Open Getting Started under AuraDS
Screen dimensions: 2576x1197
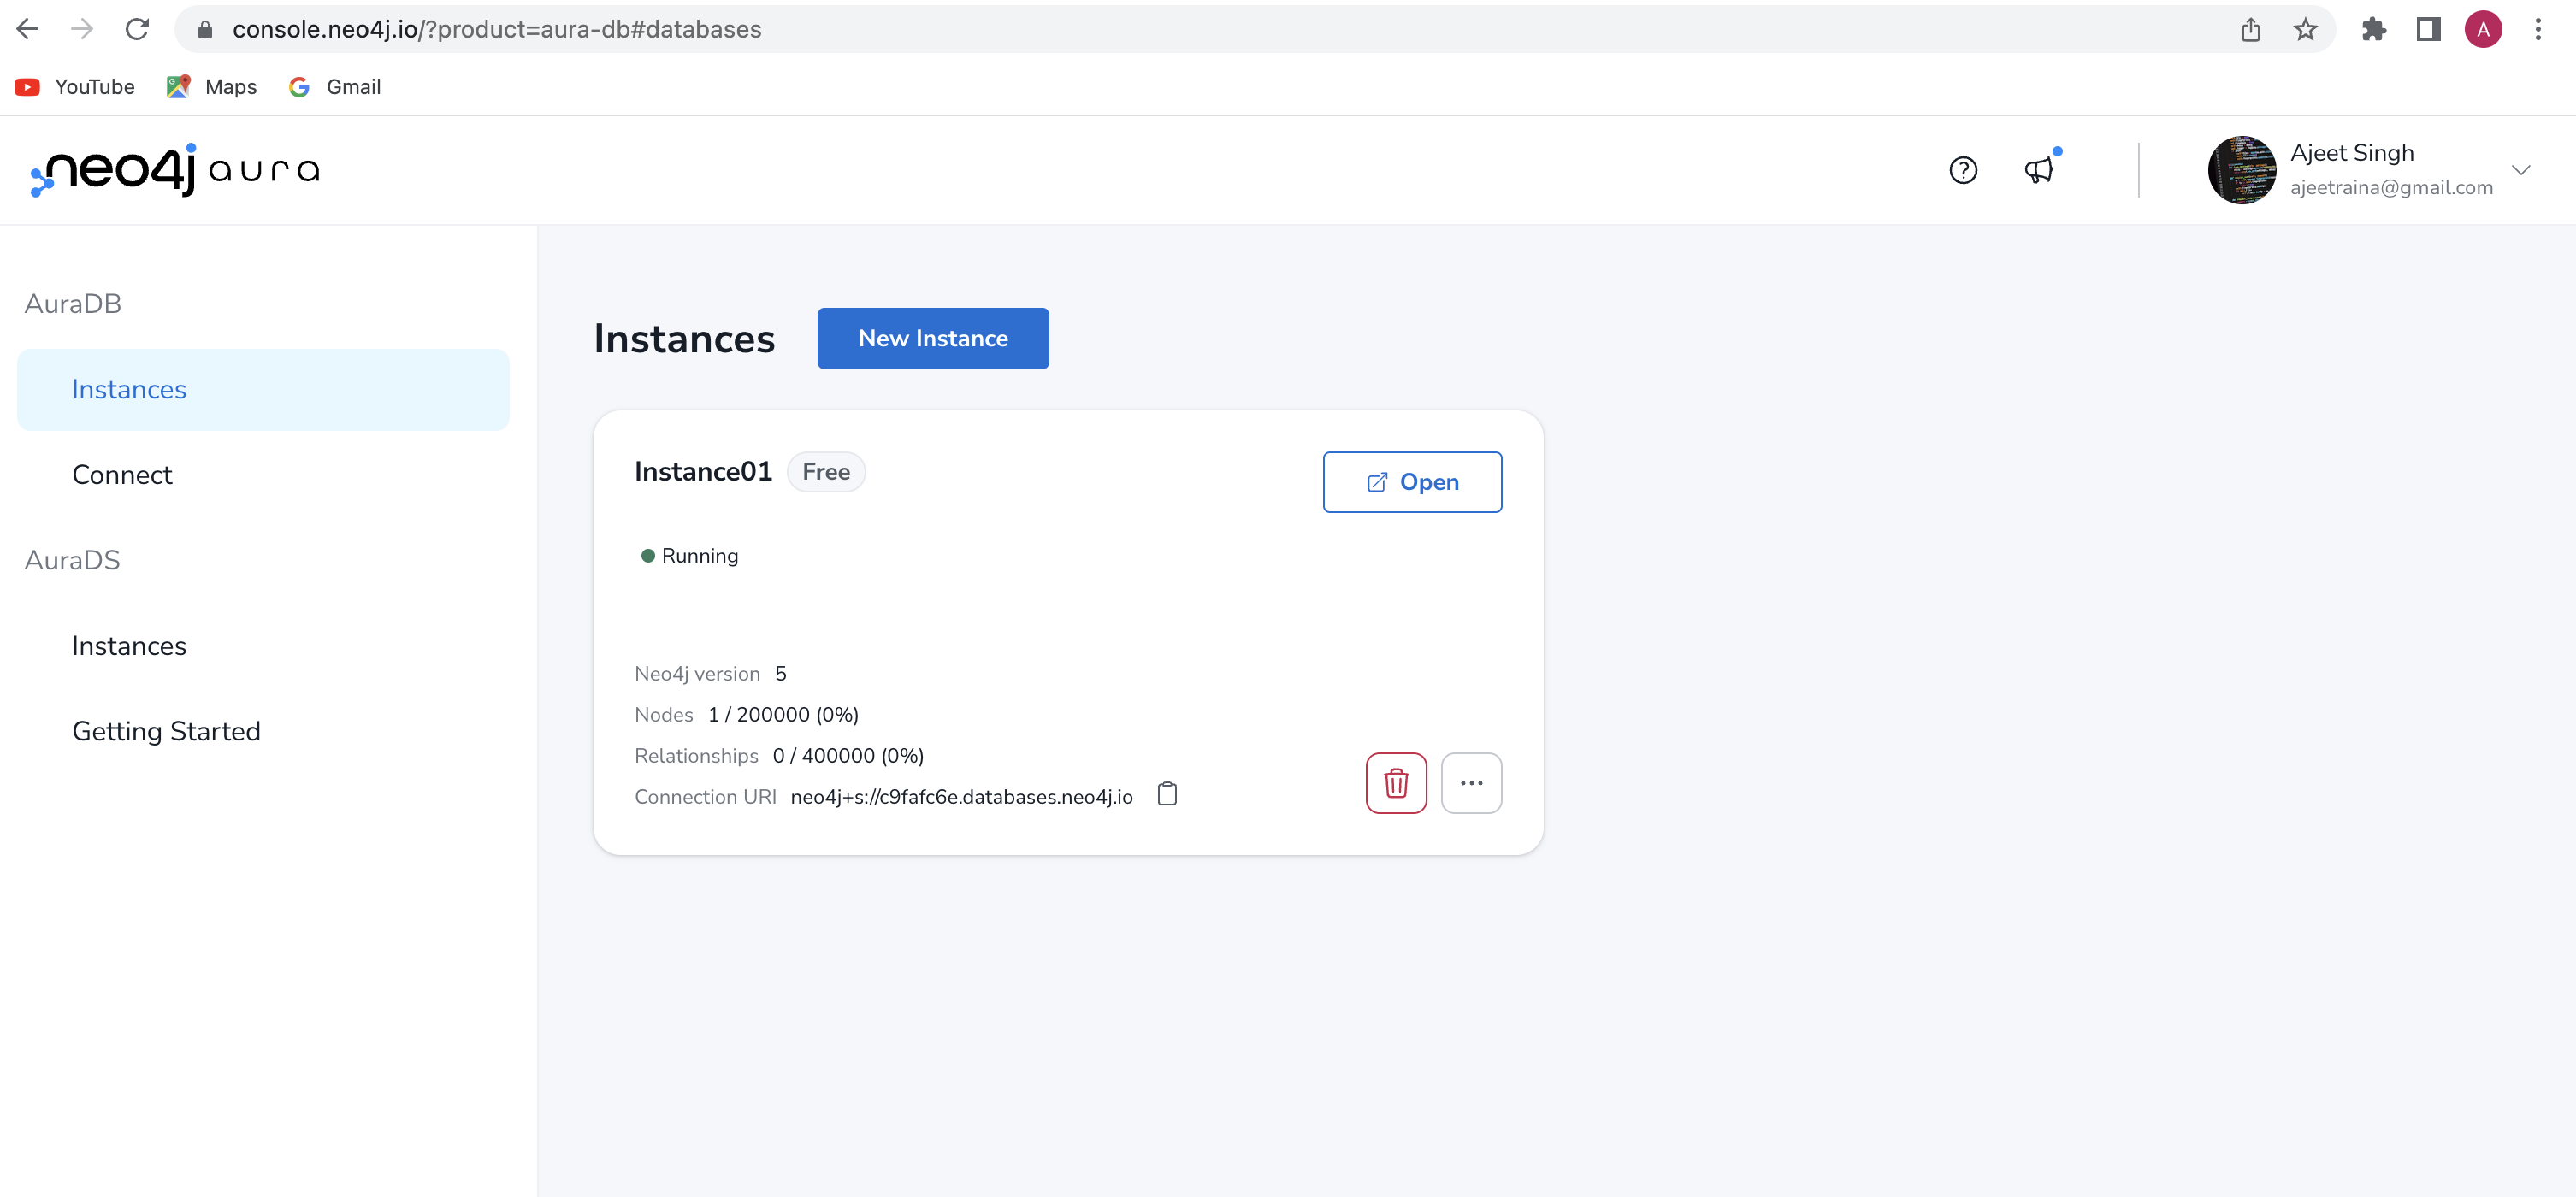[x=166, y=731]
